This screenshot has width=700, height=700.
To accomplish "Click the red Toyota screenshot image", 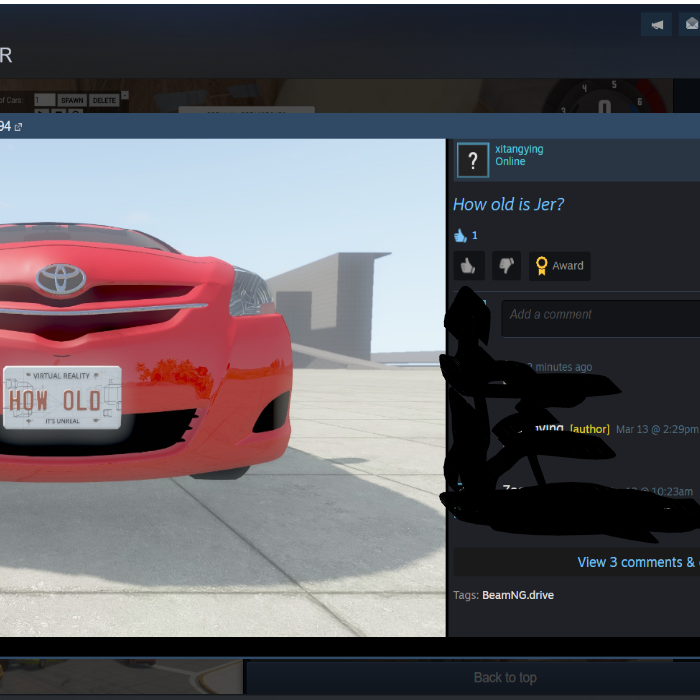I will click(x=222, y=388).
